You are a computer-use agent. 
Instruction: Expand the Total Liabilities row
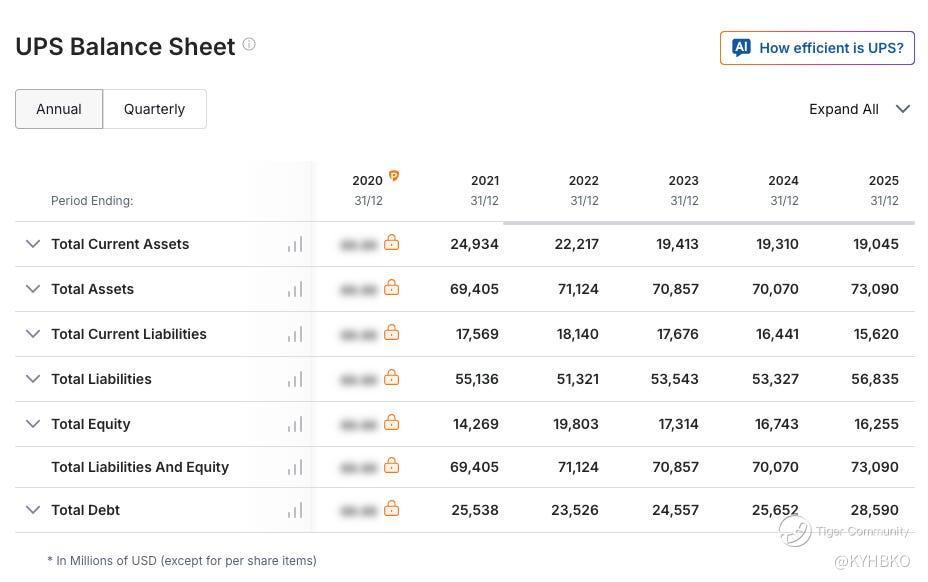tap(33, 379)
